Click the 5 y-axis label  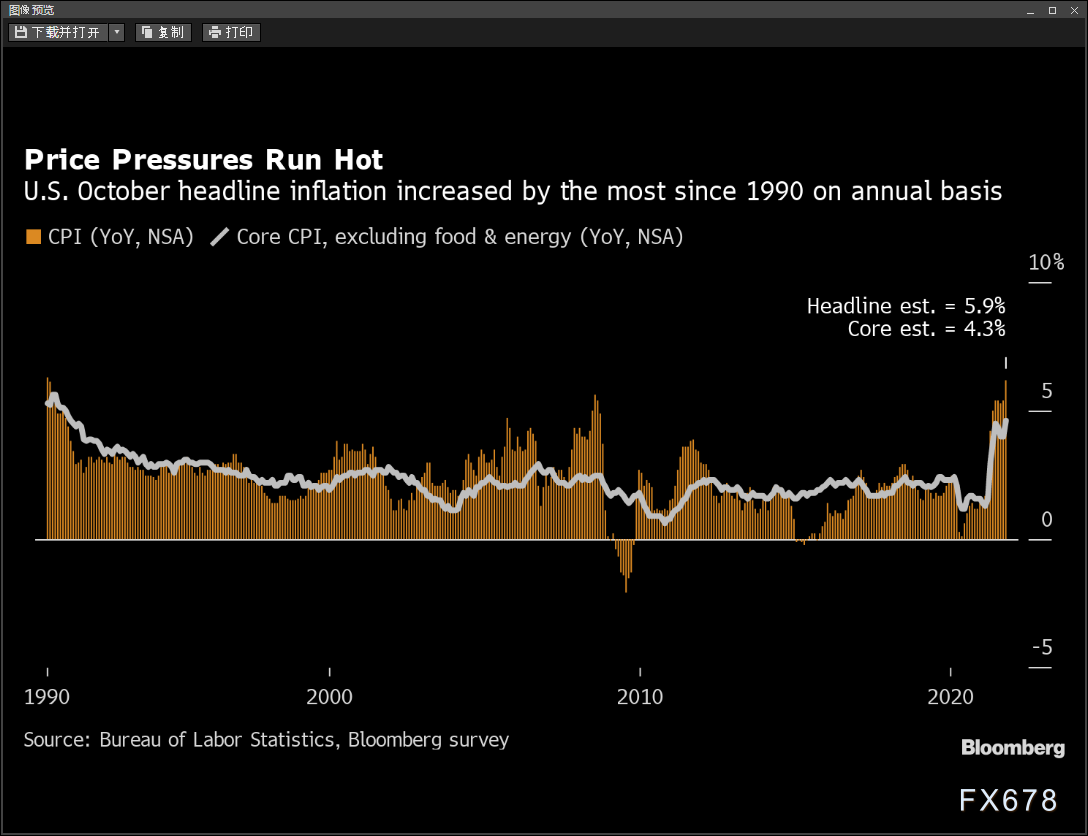pos(1046,391)
